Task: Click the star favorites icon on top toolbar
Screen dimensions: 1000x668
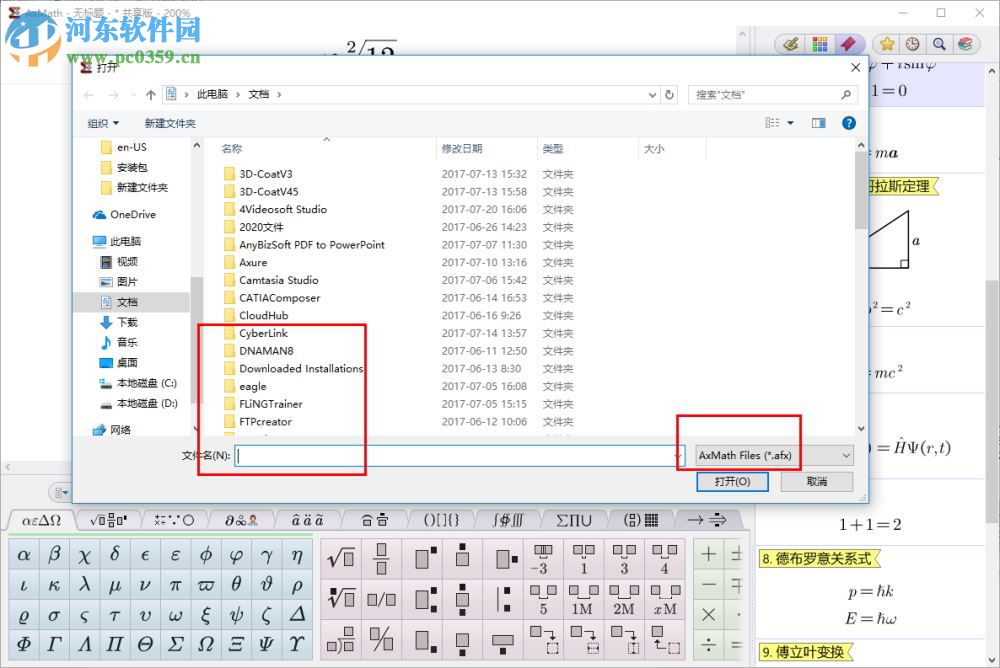Action: (887, 44)
